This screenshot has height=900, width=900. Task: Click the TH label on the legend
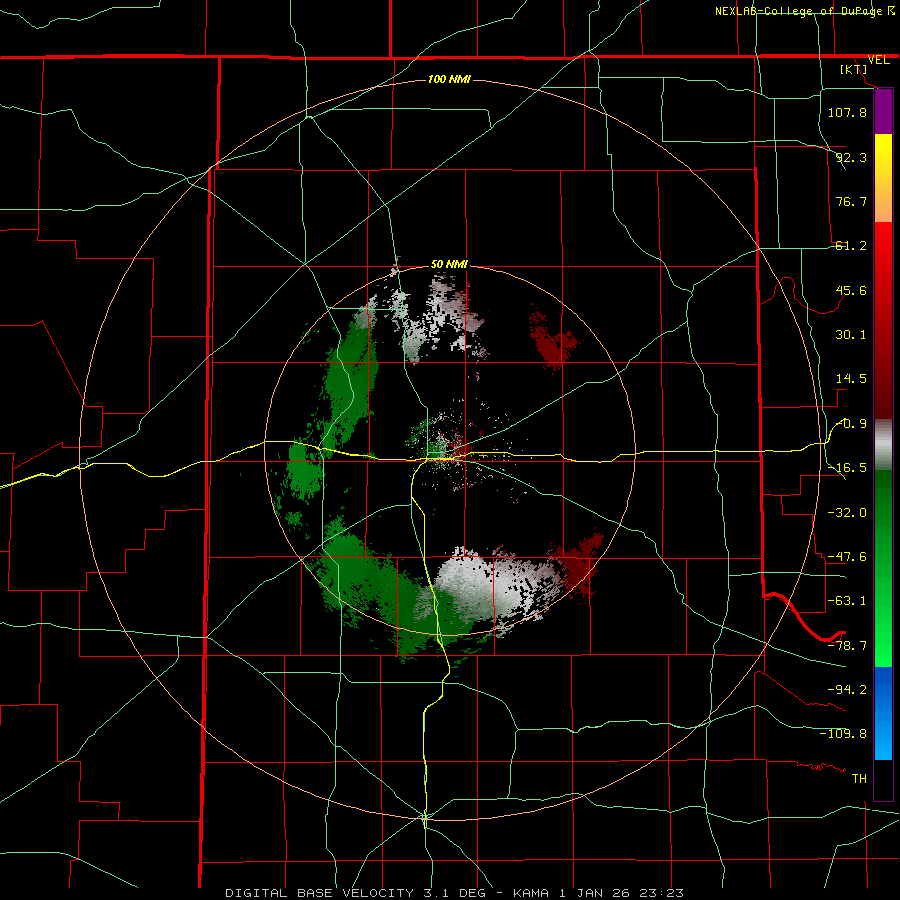859,778
